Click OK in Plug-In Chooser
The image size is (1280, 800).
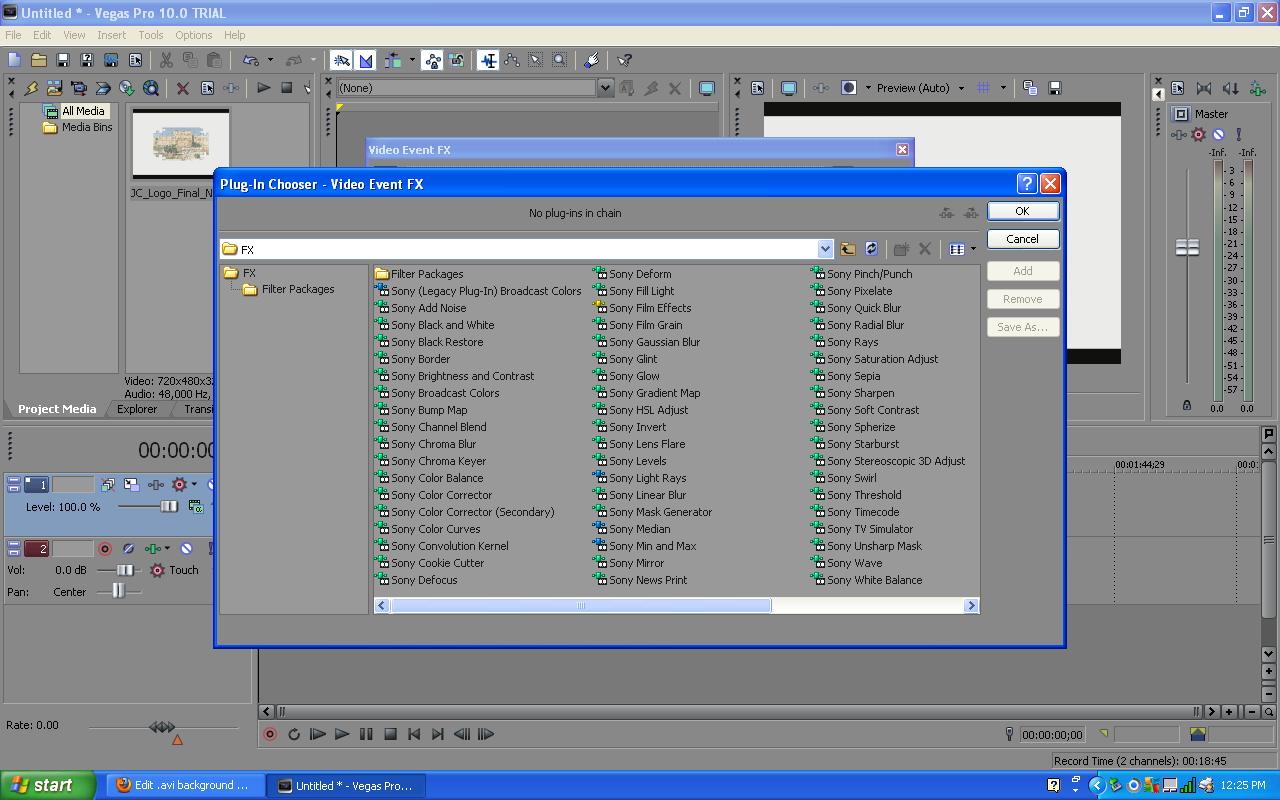click(x=1022, y=211)
